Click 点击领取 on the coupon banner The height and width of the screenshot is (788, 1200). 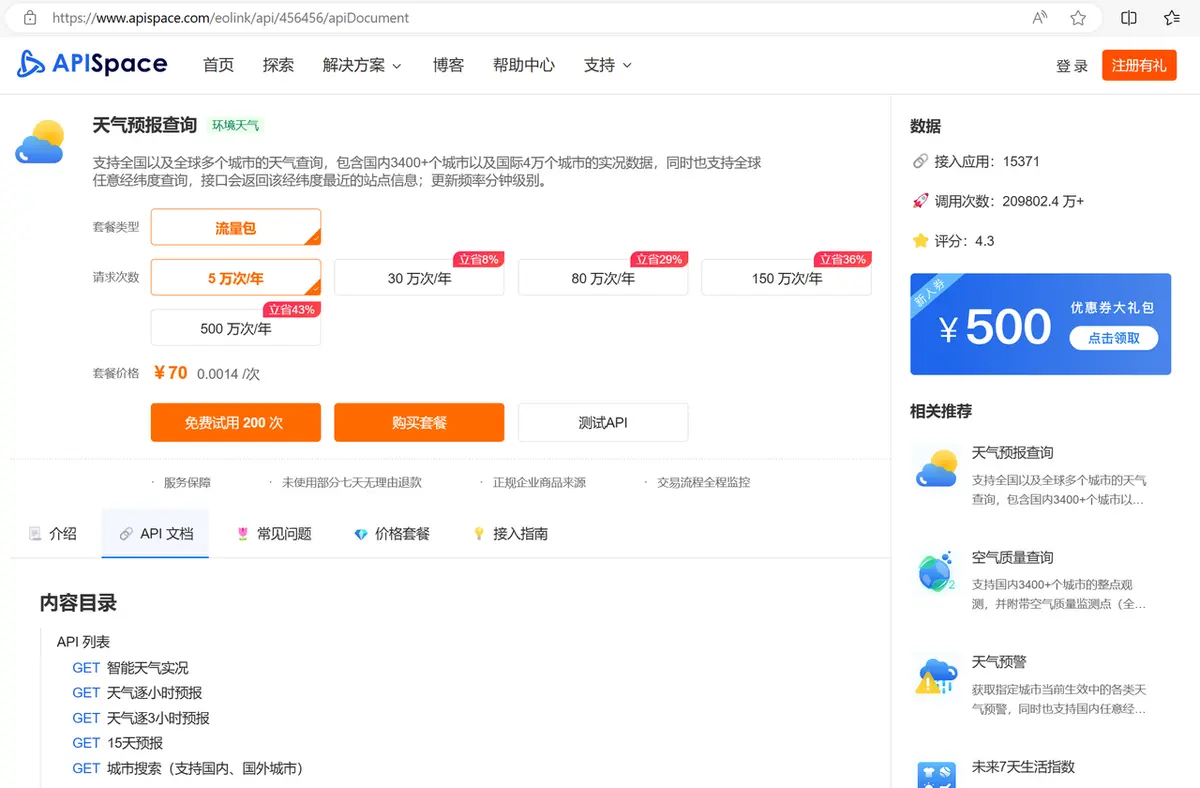click(1114, 338)
